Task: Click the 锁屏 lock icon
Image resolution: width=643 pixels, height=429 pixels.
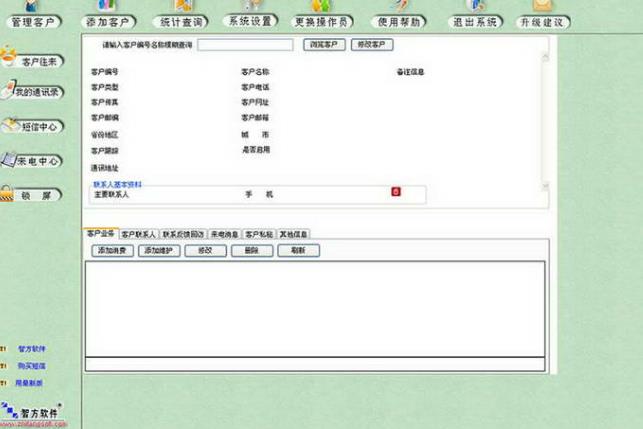Action: tap(31, 194)
